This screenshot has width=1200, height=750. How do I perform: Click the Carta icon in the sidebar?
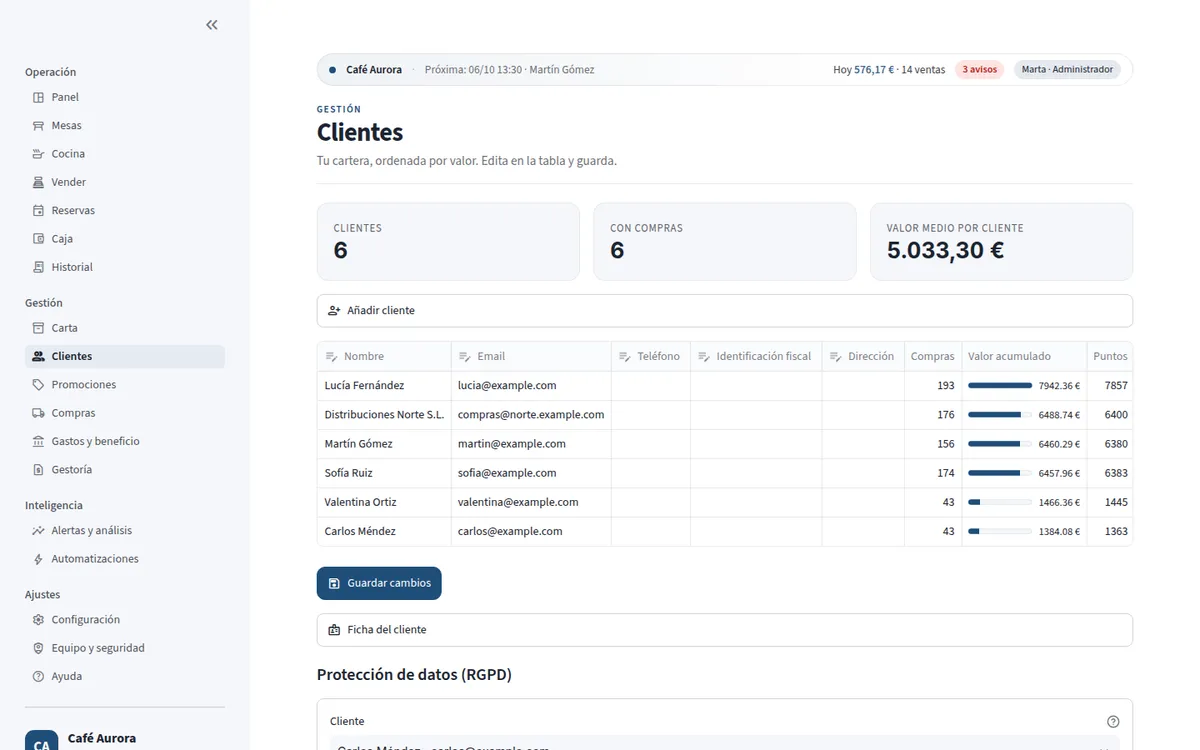38,328
